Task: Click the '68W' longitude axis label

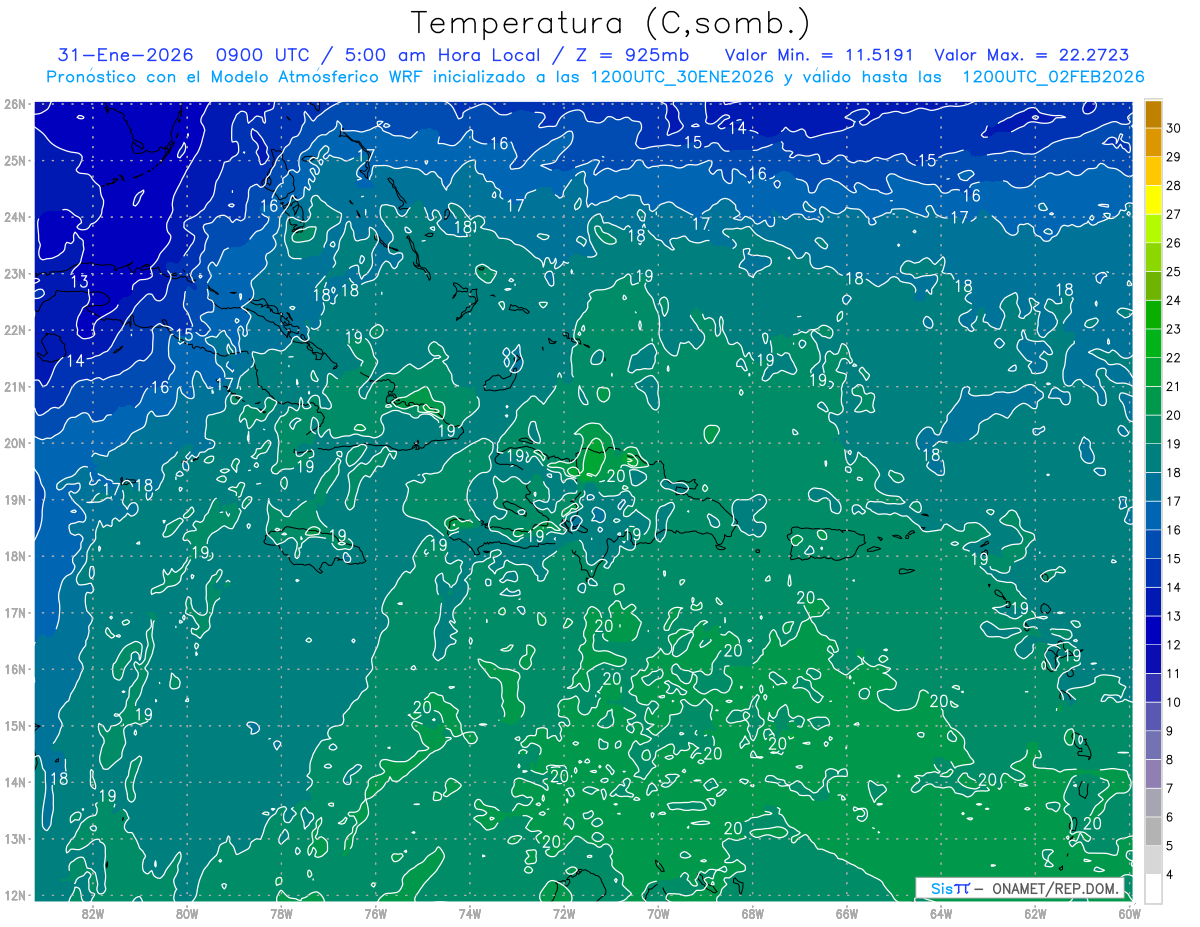Action: tap(752, 912)
